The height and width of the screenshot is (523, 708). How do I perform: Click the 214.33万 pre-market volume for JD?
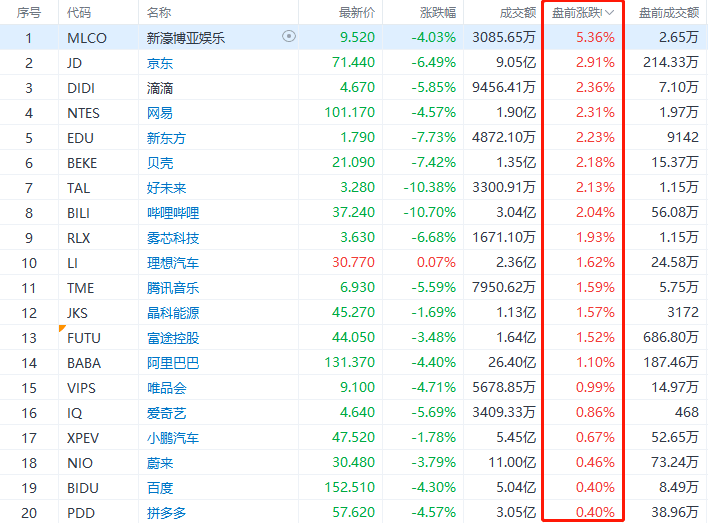pyautogui.click(x=671, y=62)
